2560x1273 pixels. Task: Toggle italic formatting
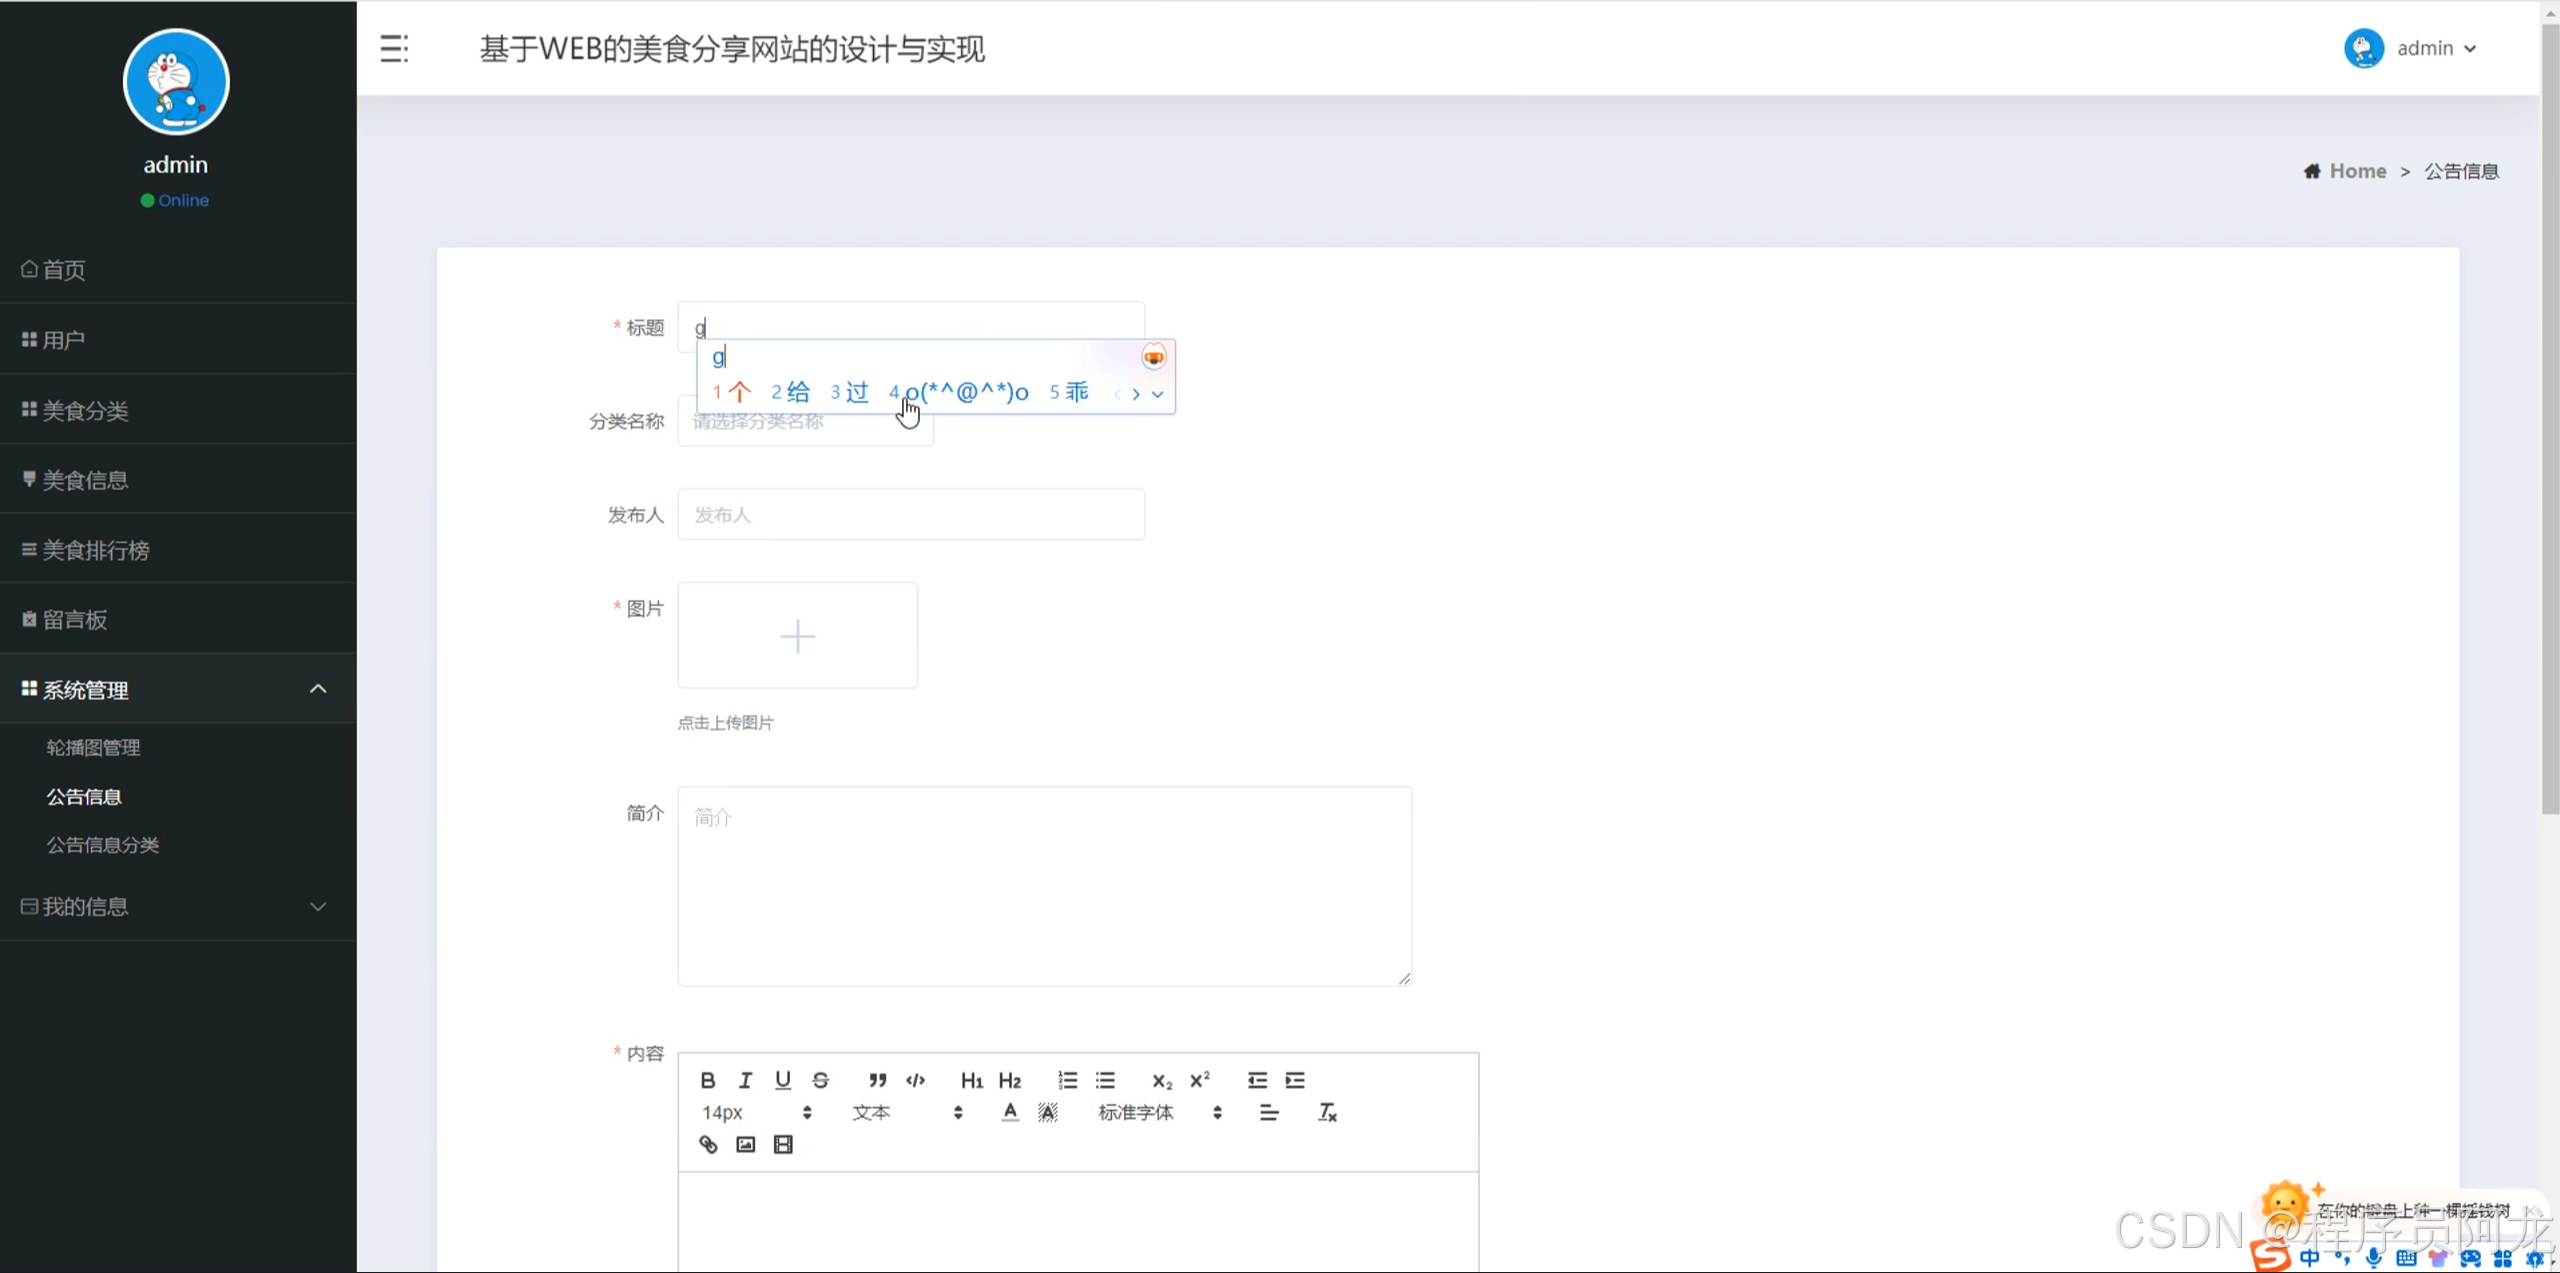click(x=745, y=1080)
